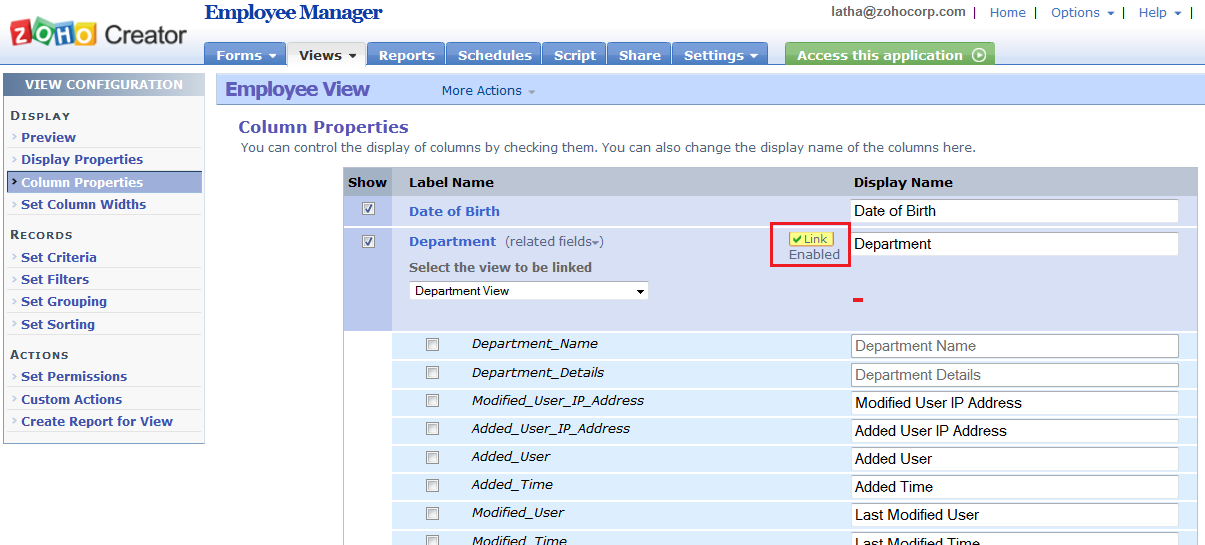The height and width of the screenshot is (545, 1205).
Task: Open the Department View dropdown
Action: point(529,291)
